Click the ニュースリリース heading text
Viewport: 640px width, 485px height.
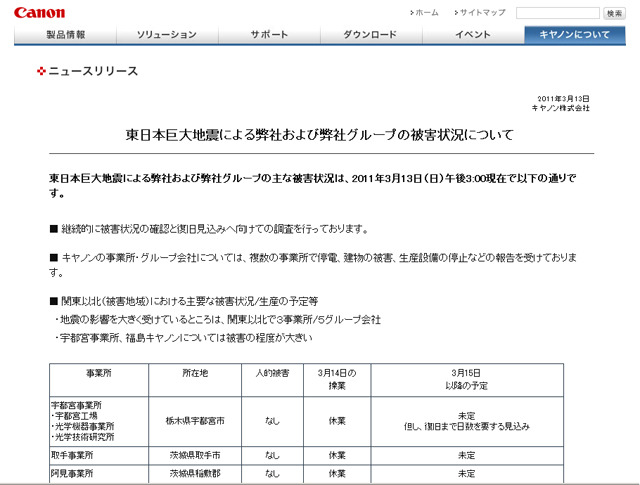[93, 71]
